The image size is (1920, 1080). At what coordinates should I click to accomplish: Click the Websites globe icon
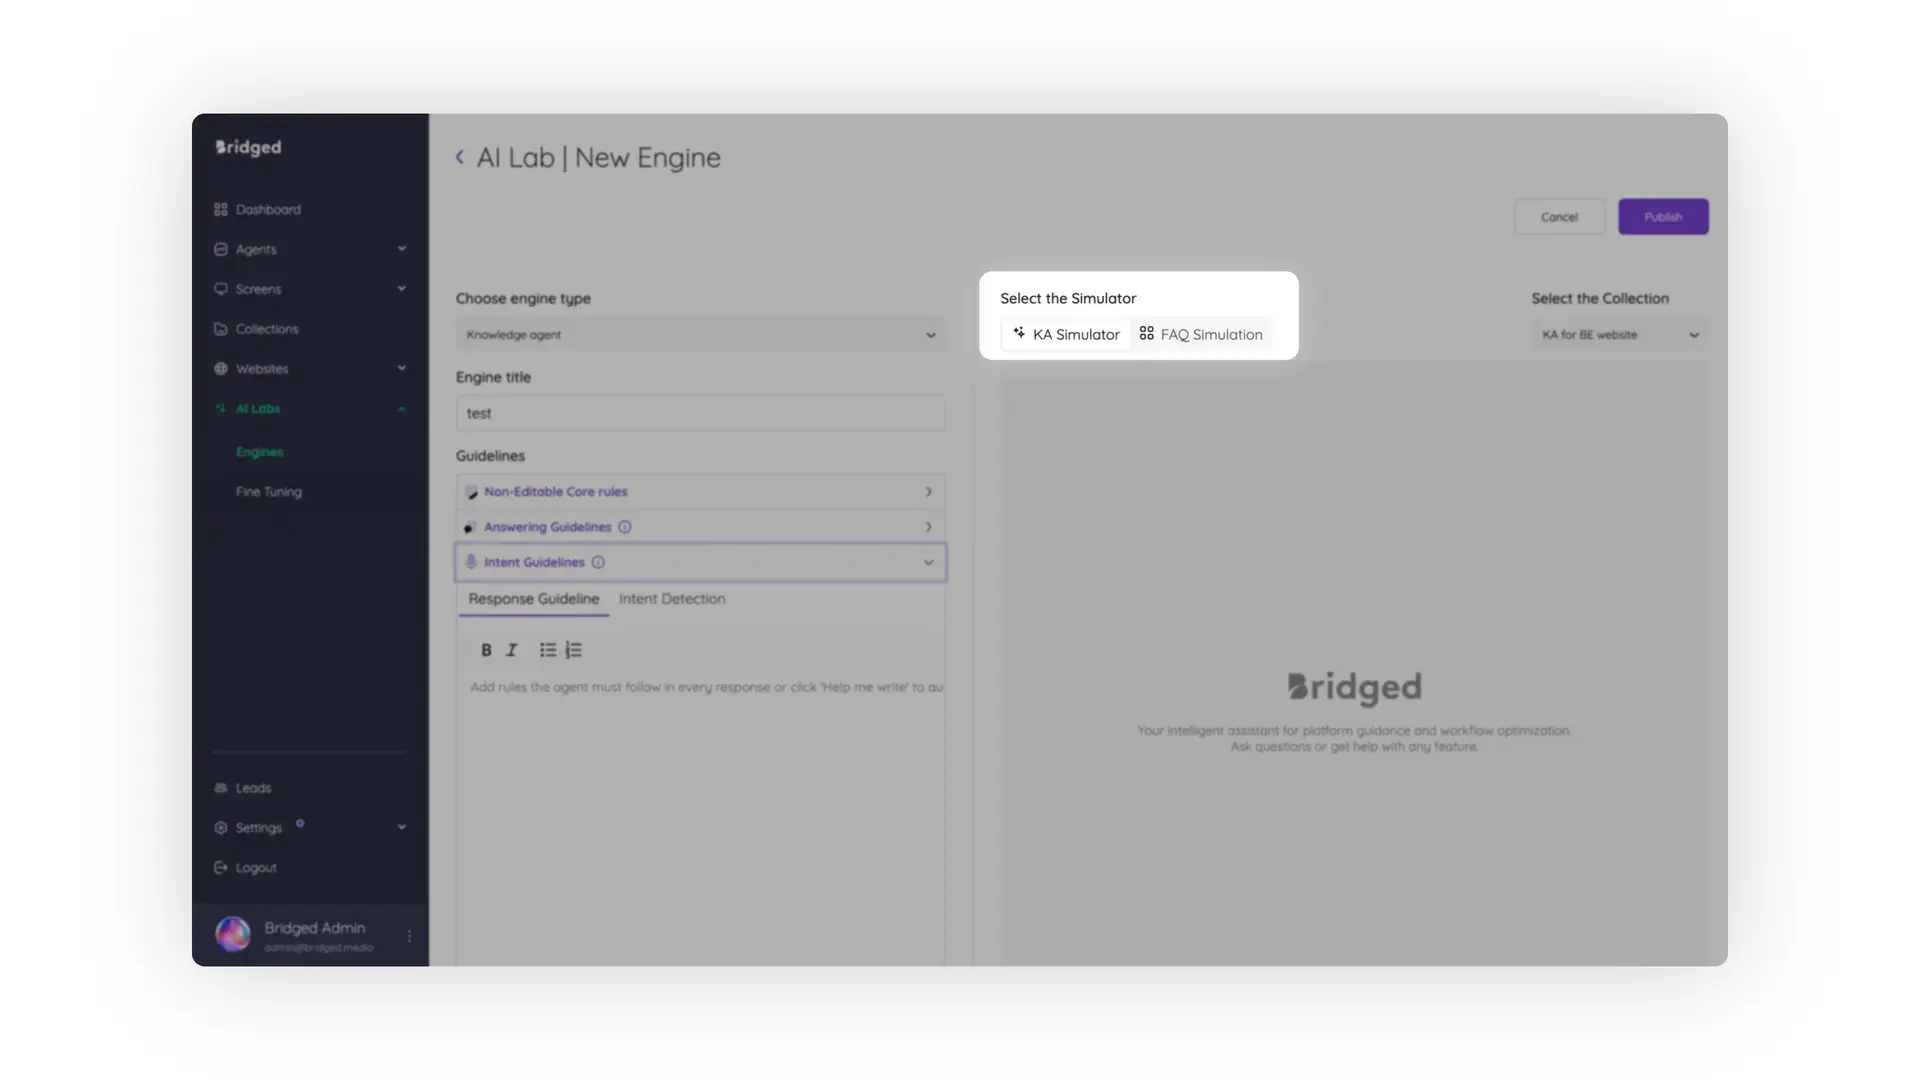[x=221, y=369]
